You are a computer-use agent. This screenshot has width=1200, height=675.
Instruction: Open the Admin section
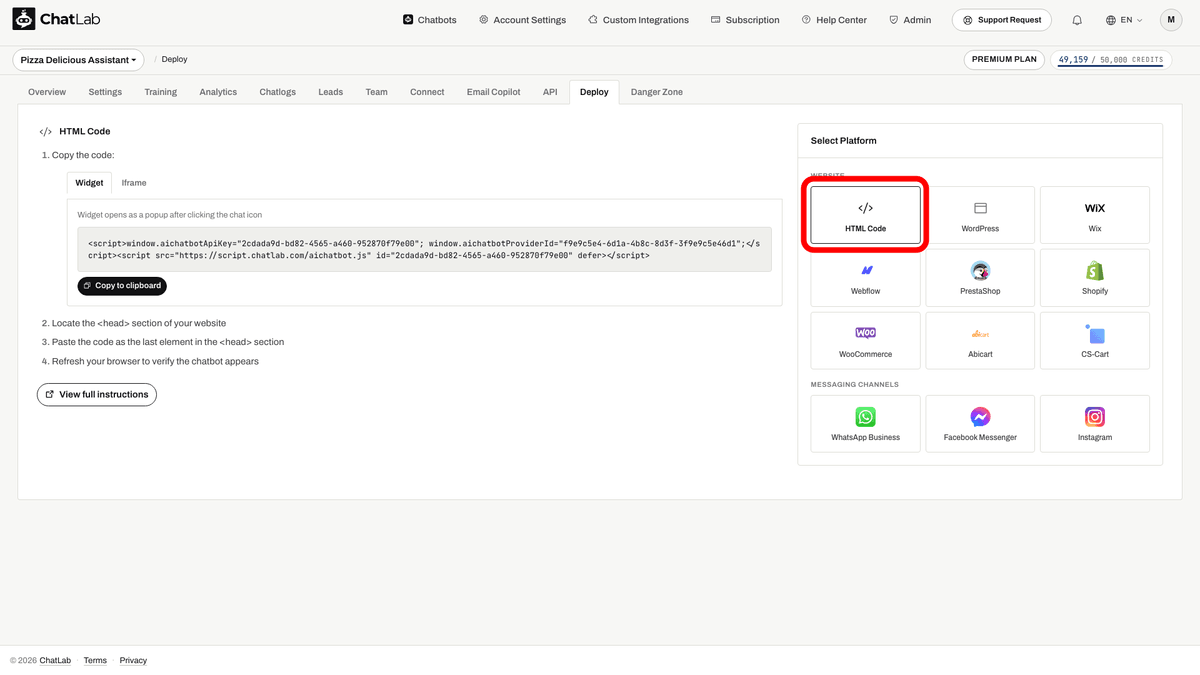point(909,20)
